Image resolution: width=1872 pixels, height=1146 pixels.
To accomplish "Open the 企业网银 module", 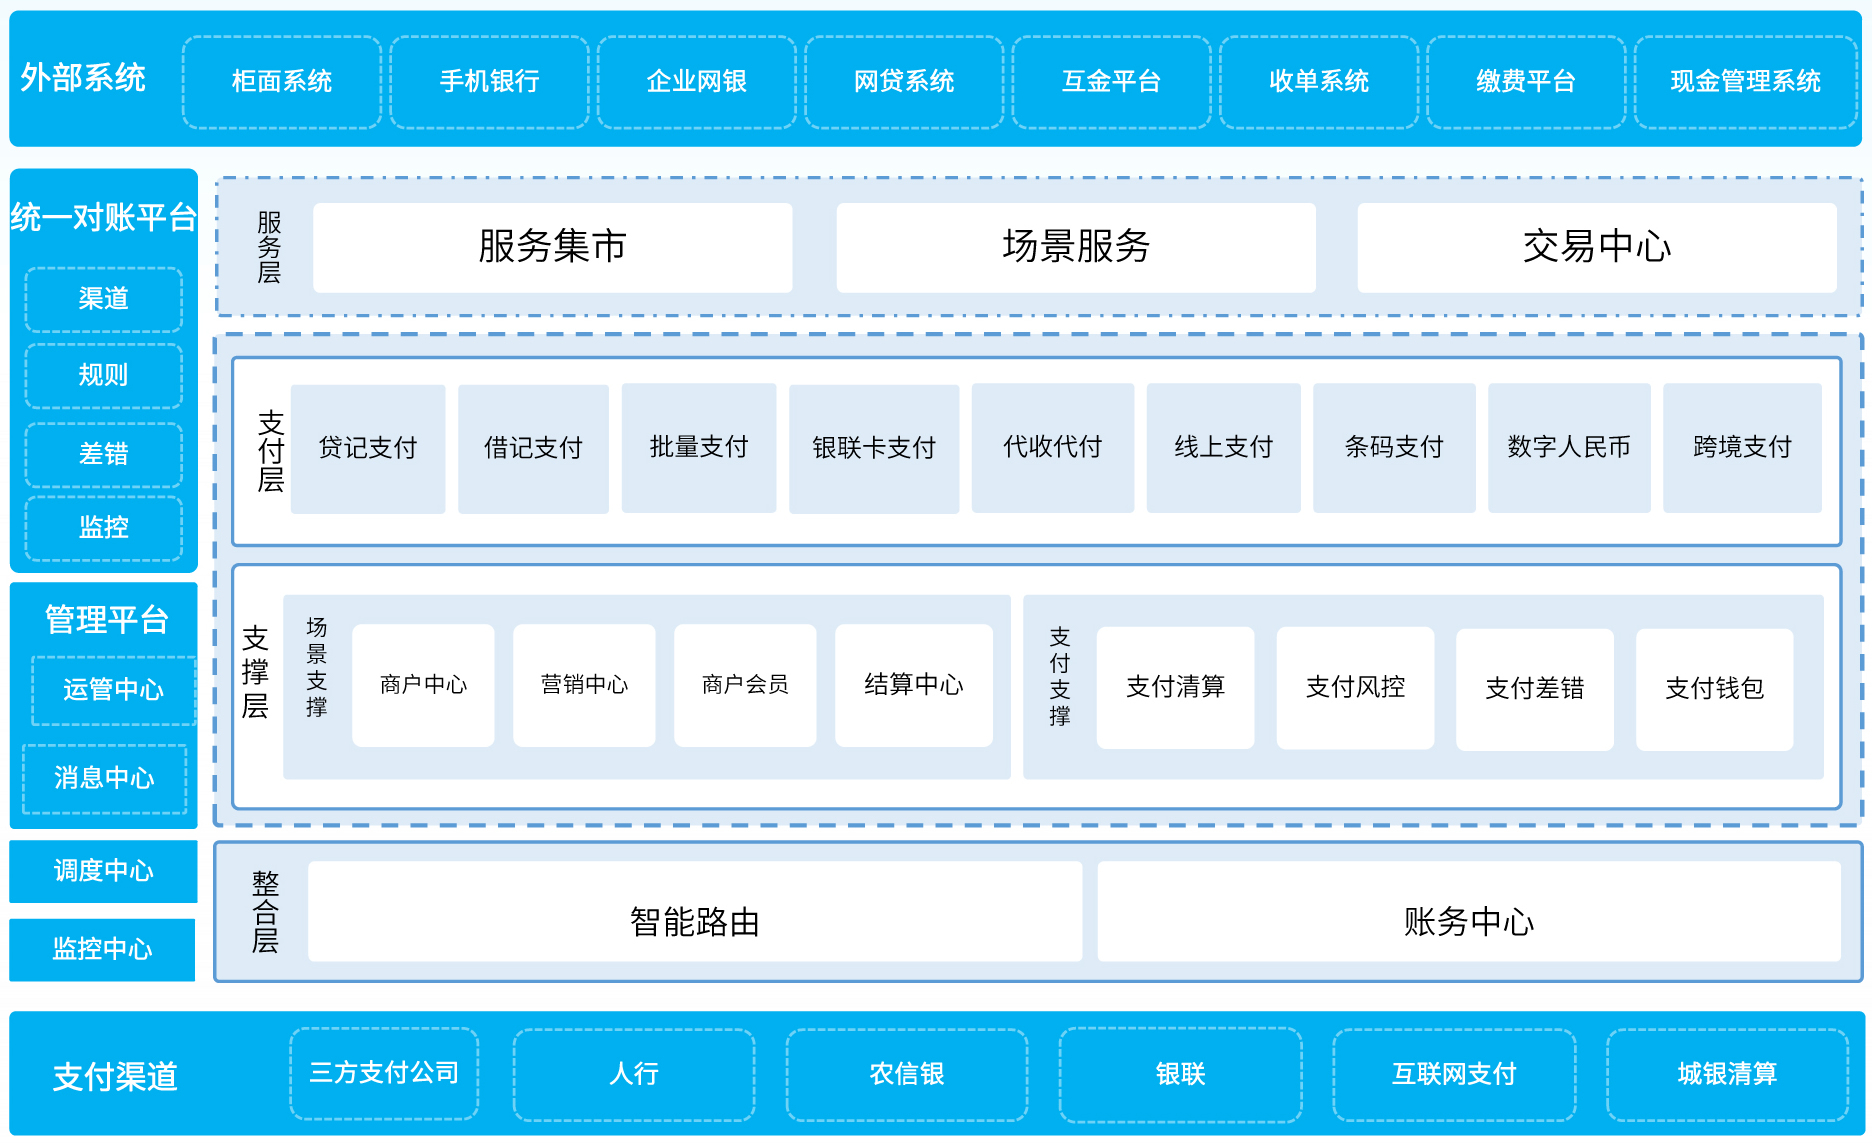I will [696, 81].
